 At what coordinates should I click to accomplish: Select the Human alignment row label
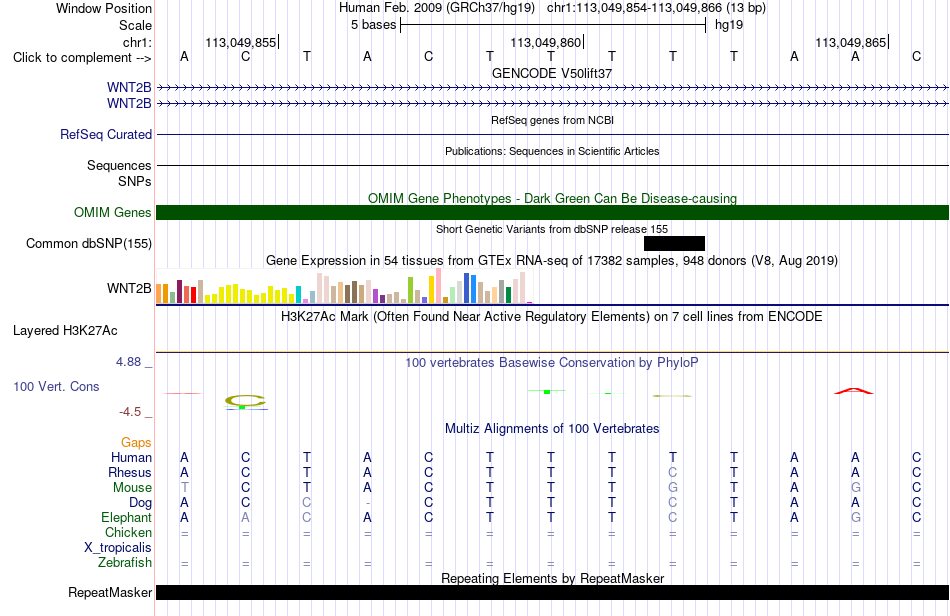pyautogui.click(x=131, y=457)
